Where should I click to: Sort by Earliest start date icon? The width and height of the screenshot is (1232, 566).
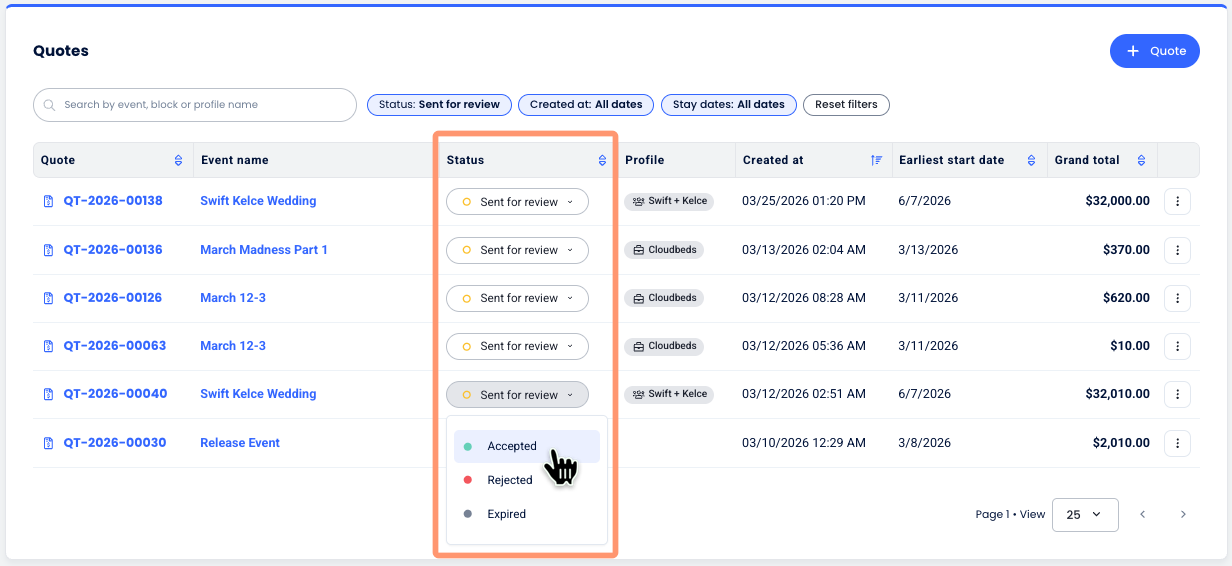tap(1032, 160)
